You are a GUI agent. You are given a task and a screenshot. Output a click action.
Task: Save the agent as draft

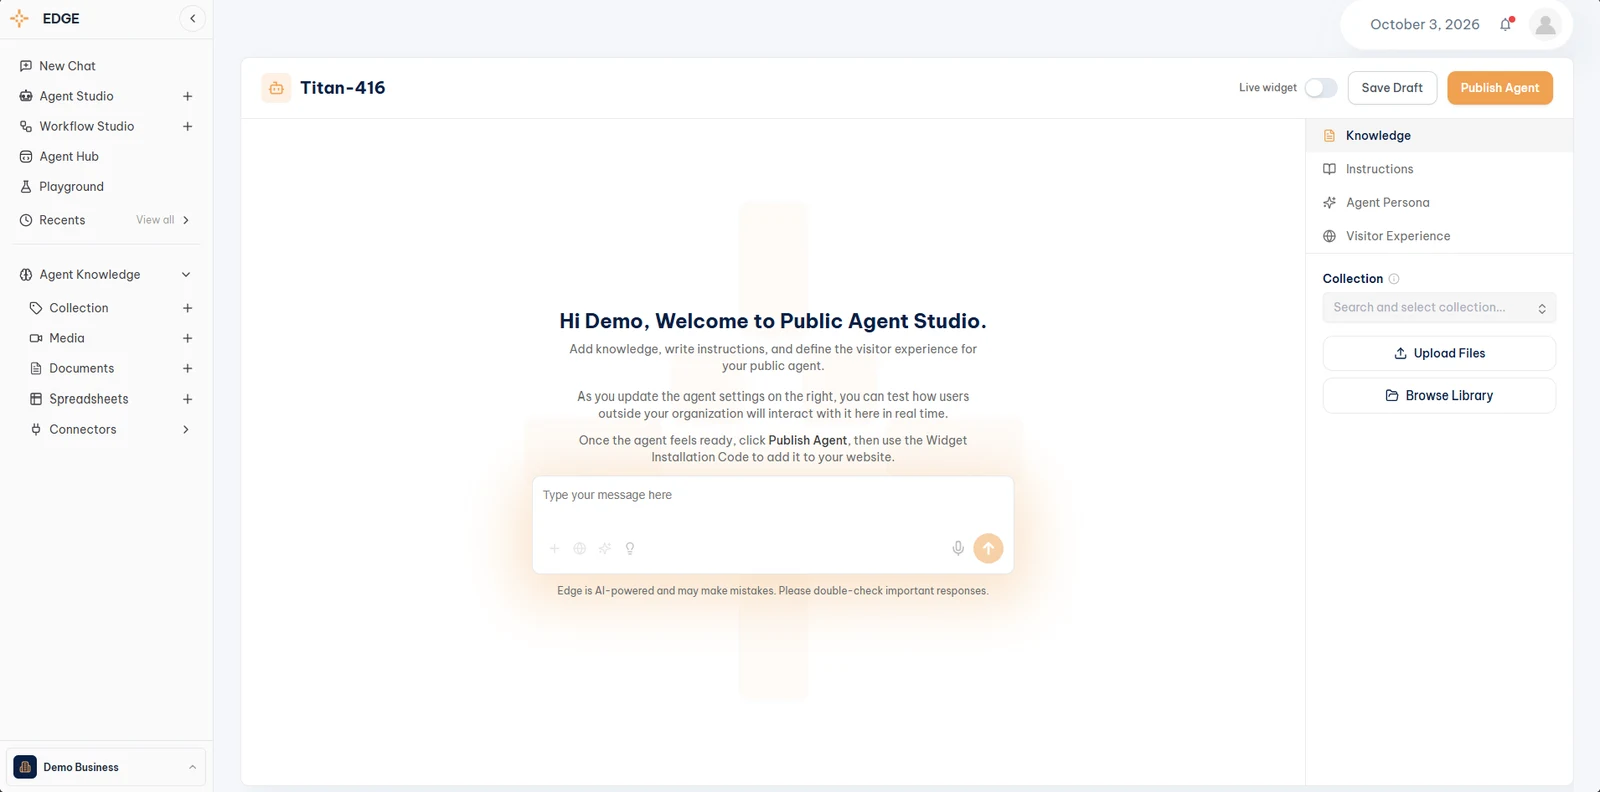pyautogui.click(x=1392, y=88)
